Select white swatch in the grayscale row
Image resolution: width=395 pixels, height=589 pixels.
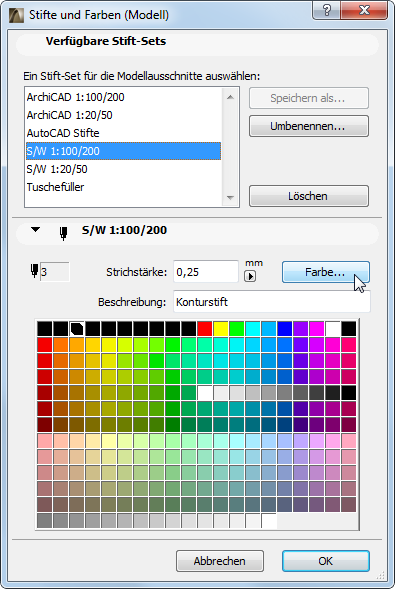click(205, 393)
